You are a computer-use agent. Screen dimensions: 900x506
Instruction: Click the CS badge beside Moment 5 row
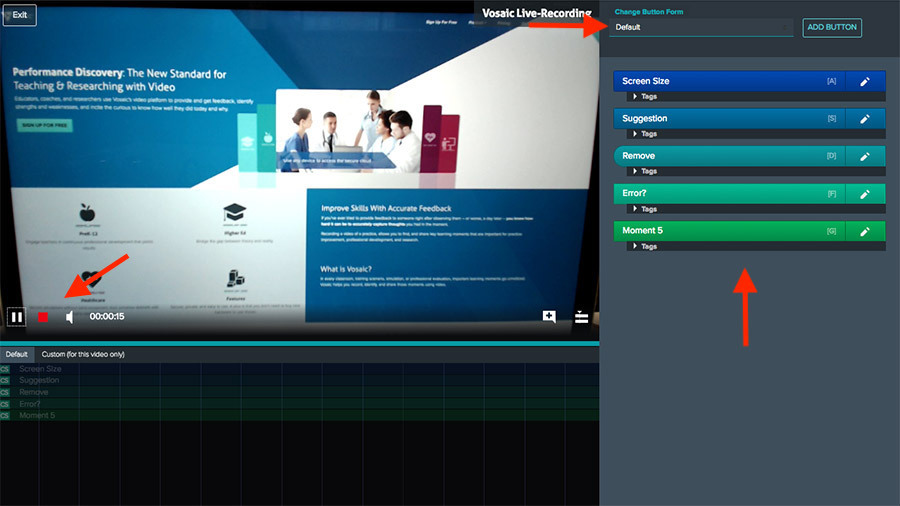(5, 415)
